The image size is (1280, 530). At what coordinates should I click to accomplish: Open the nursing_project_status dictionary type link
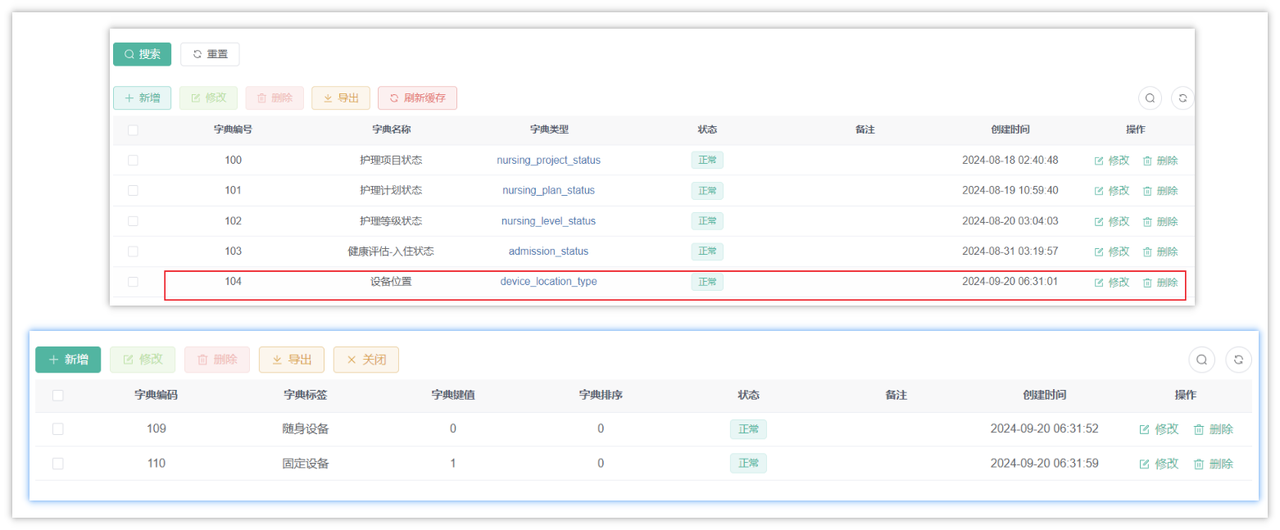click(x=548, y=160)
